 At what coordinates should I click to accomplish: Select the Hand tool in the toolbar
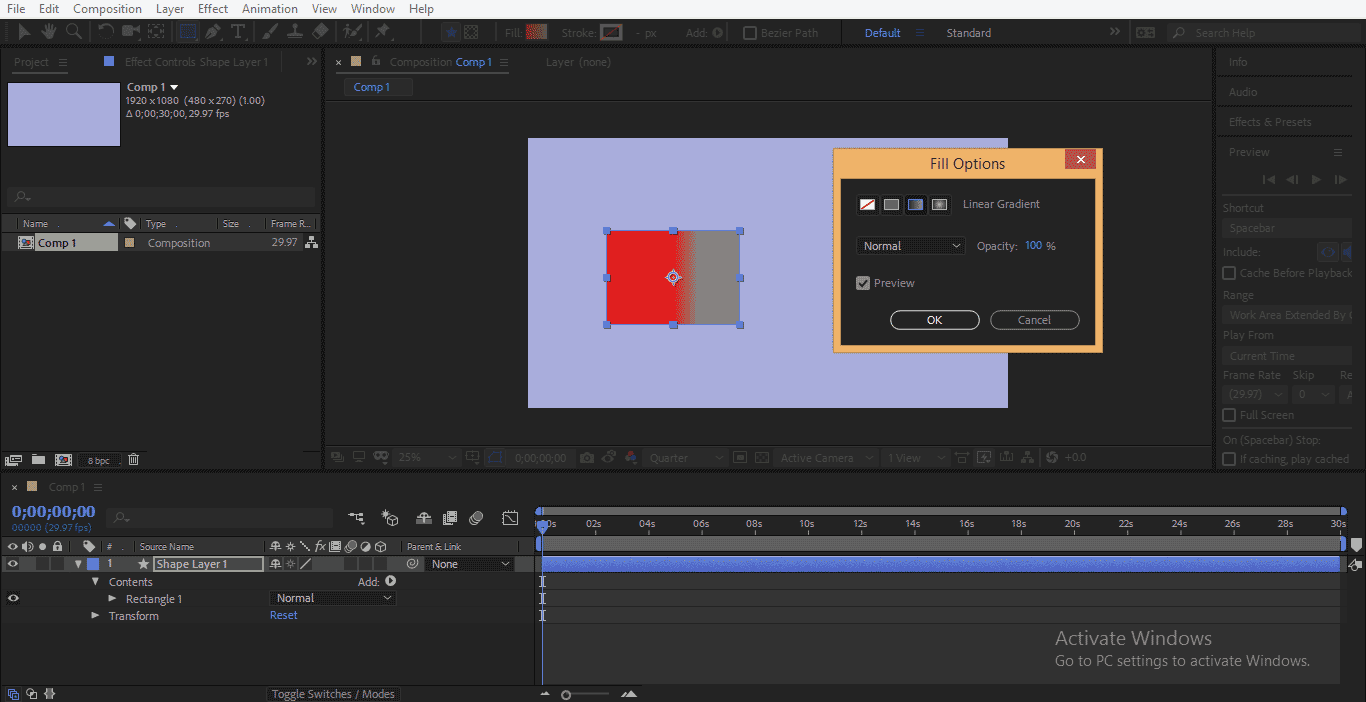coord(47,31)
